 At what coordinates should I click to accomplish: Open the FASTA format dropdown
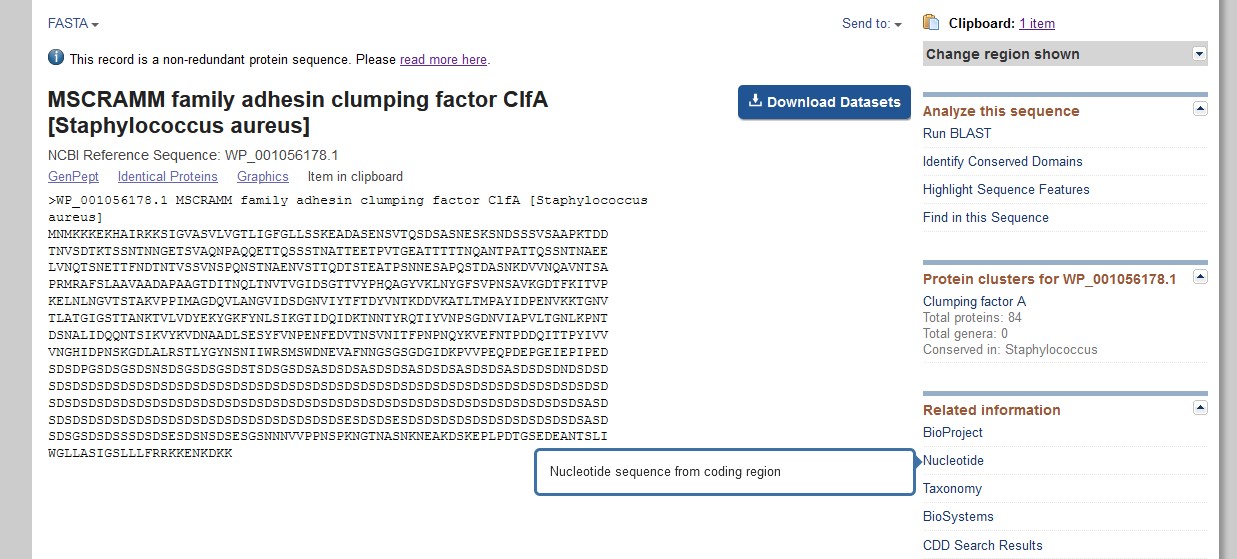coord(73,23)
